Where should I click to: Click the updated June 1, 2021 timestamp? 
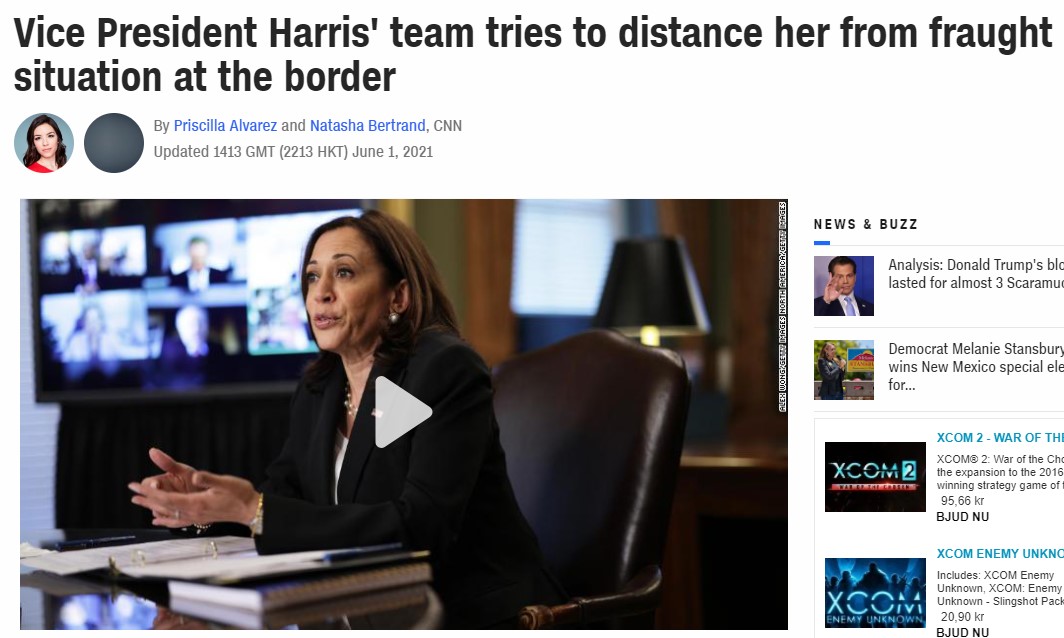[293, 151]
